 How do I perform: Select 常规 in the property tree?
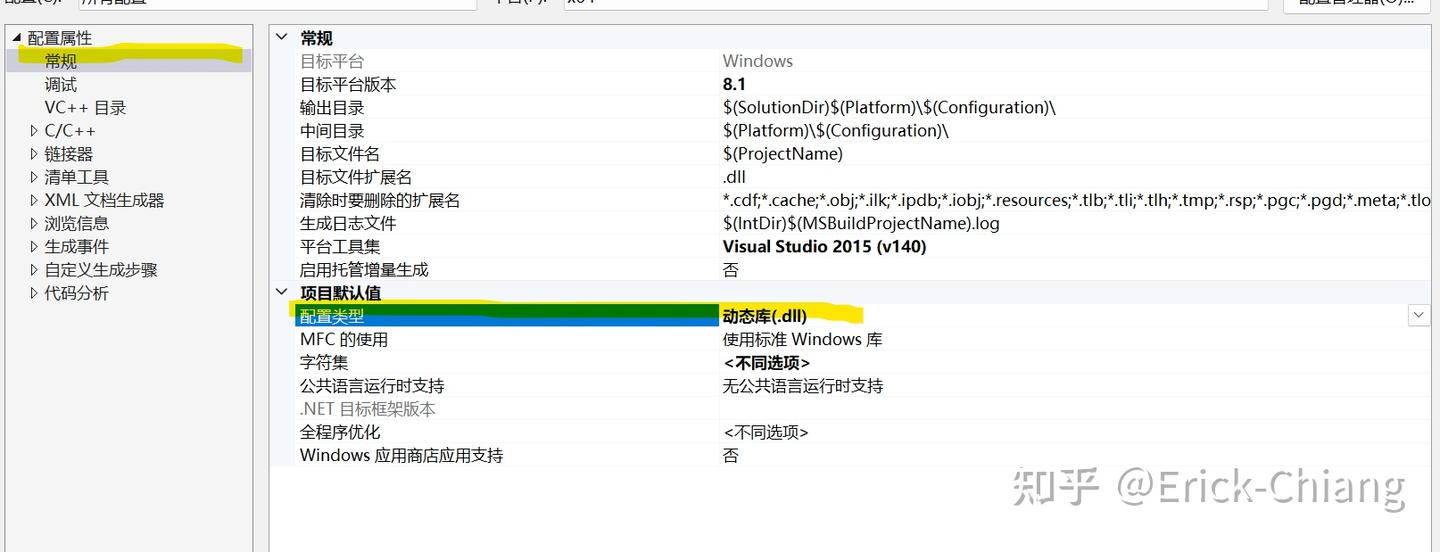click(61, 62)
